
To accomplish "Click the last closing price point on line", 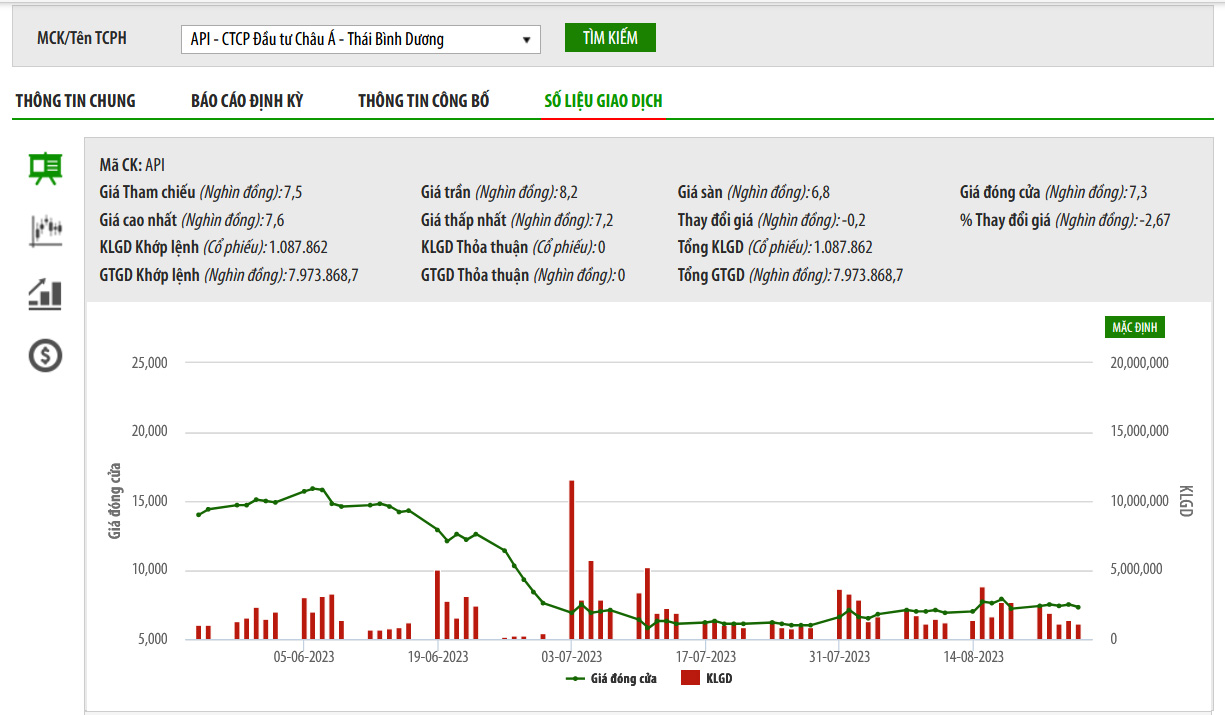I will coord(1078,607).
